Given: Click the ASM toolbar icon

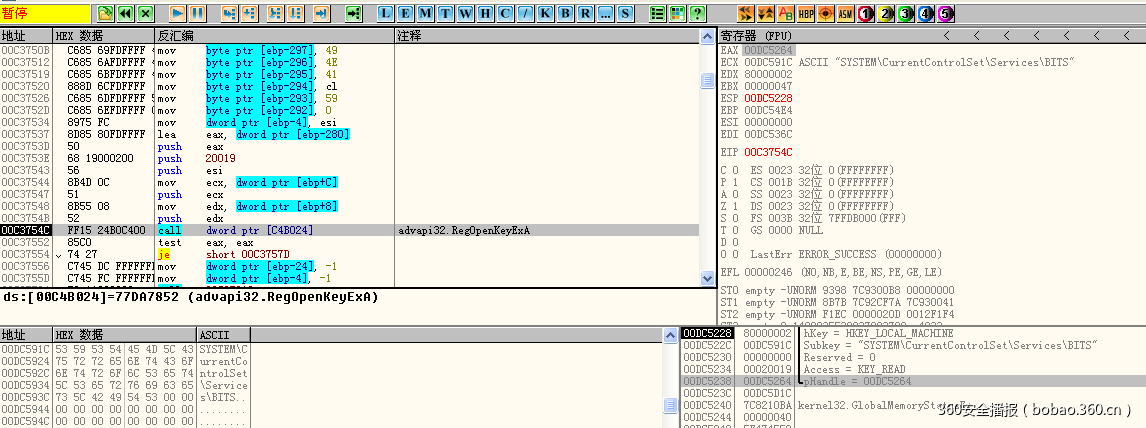Looking at the screenshot, I should click(845, 13).
